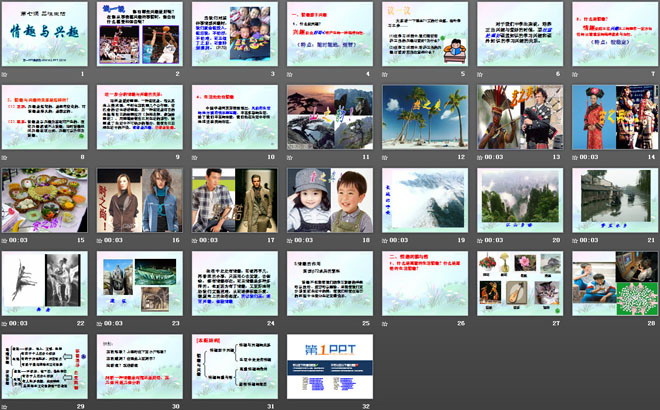
Task: Click the 00:03 timing under slide 15
Action: 18,240
